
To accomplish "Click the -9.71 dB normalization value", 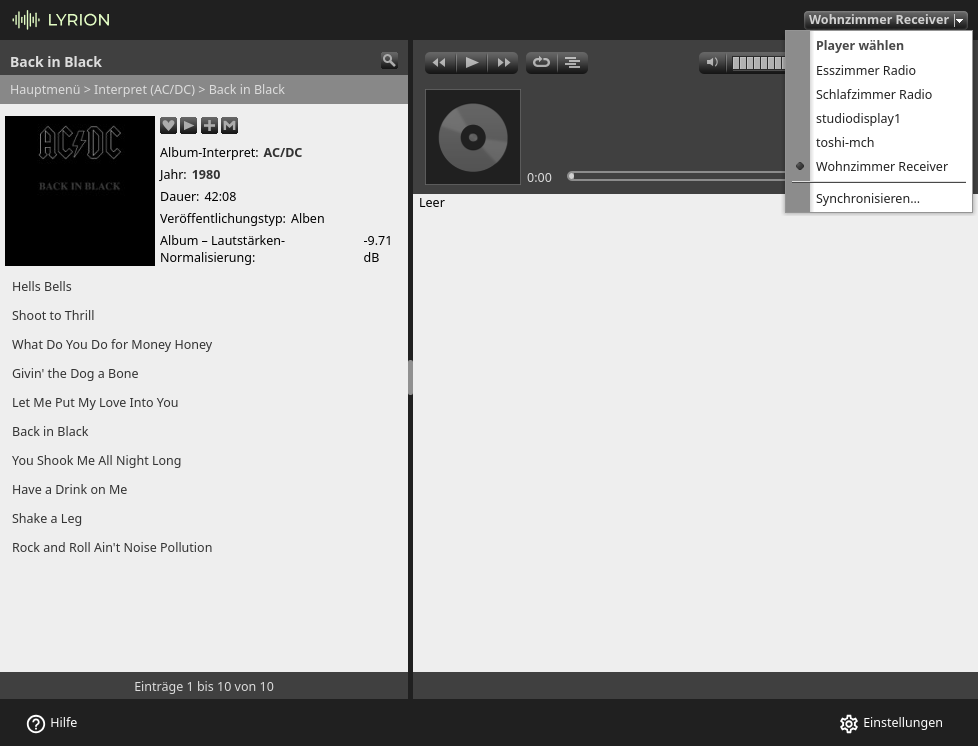I will [377, 249].
